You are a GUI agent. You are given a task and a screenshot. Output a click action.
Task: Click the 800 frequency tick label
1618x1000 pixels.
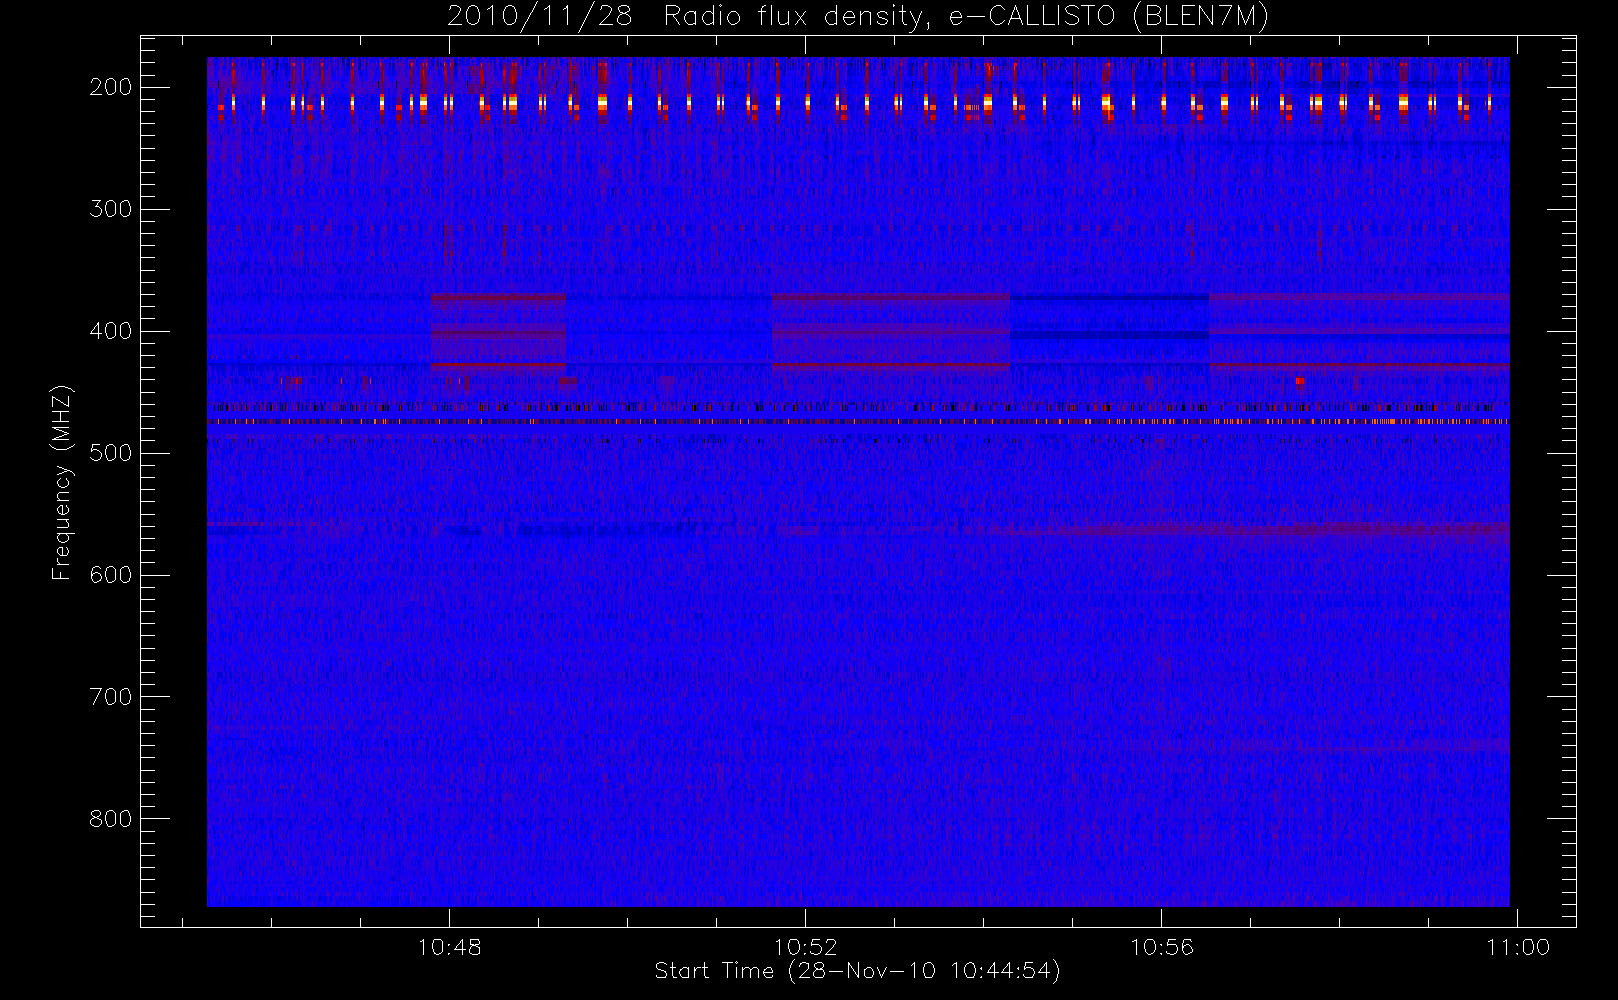111,819
